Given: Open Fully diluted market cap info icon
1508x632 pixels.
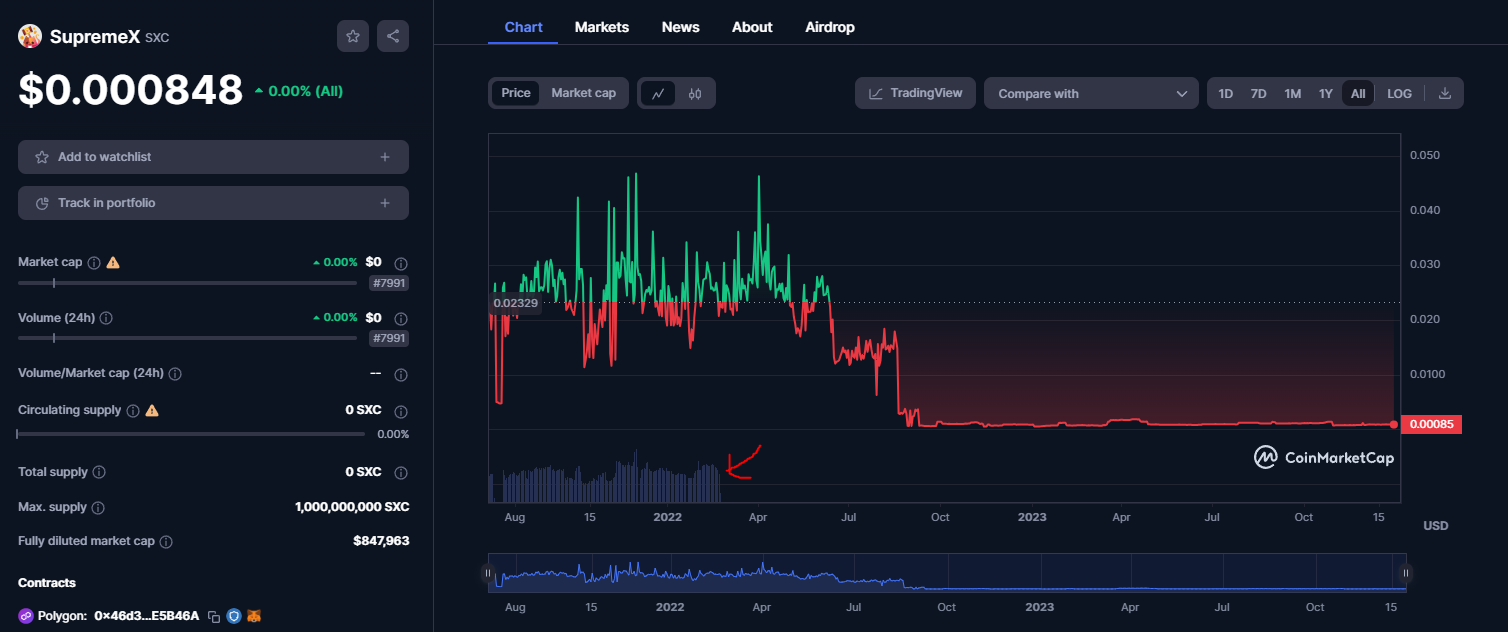Looking at the screenshot, I should point(166,541).
